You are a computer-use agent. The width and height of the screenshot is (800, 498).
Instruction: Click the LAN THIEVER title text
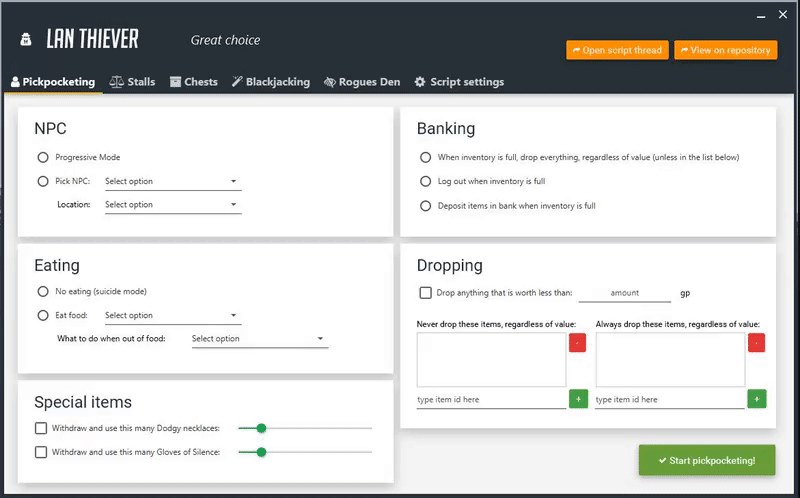pyautogui.click(x=92, y=39)
